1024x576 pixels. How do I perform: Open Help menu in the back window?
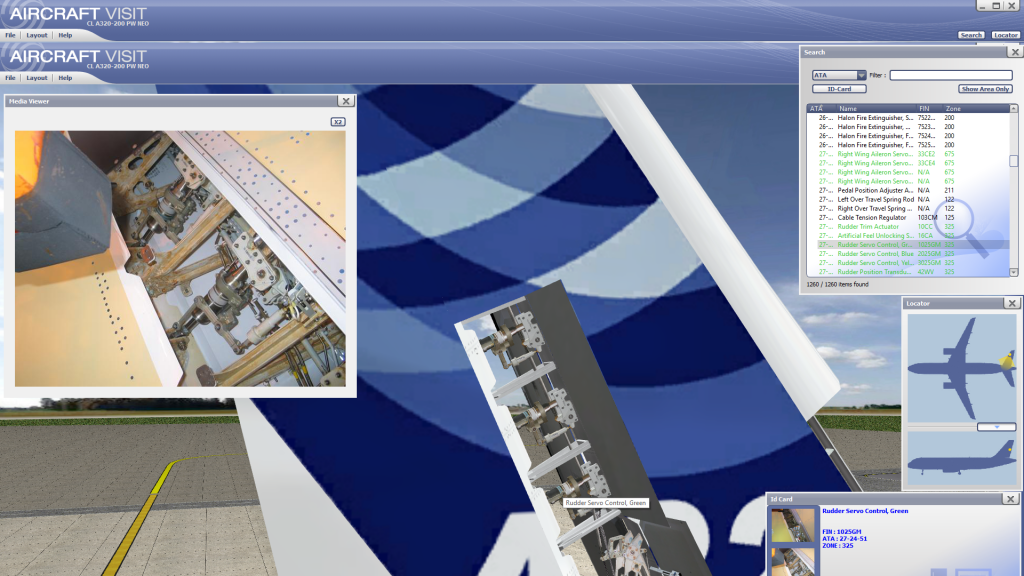[65, 35]
